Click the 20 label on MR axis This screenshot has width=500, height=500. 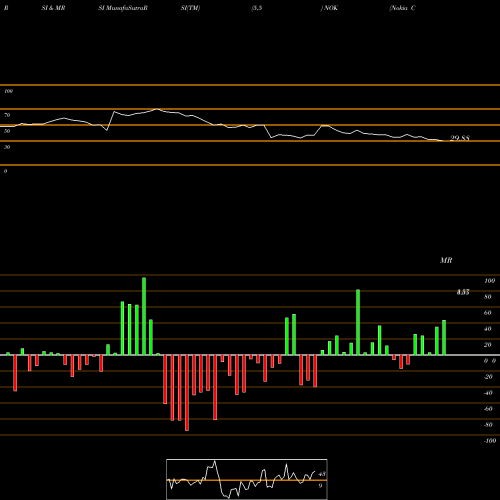click(488, 345)
